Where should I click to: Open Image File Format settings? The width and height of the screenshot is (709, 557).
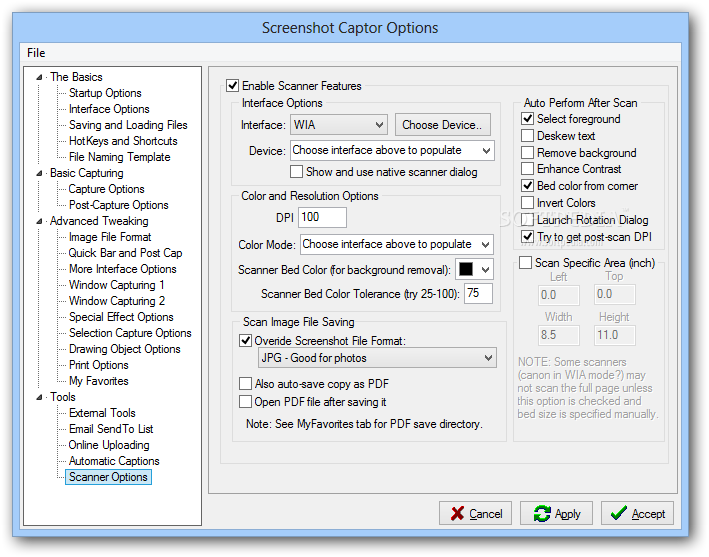tap(110, 237)
